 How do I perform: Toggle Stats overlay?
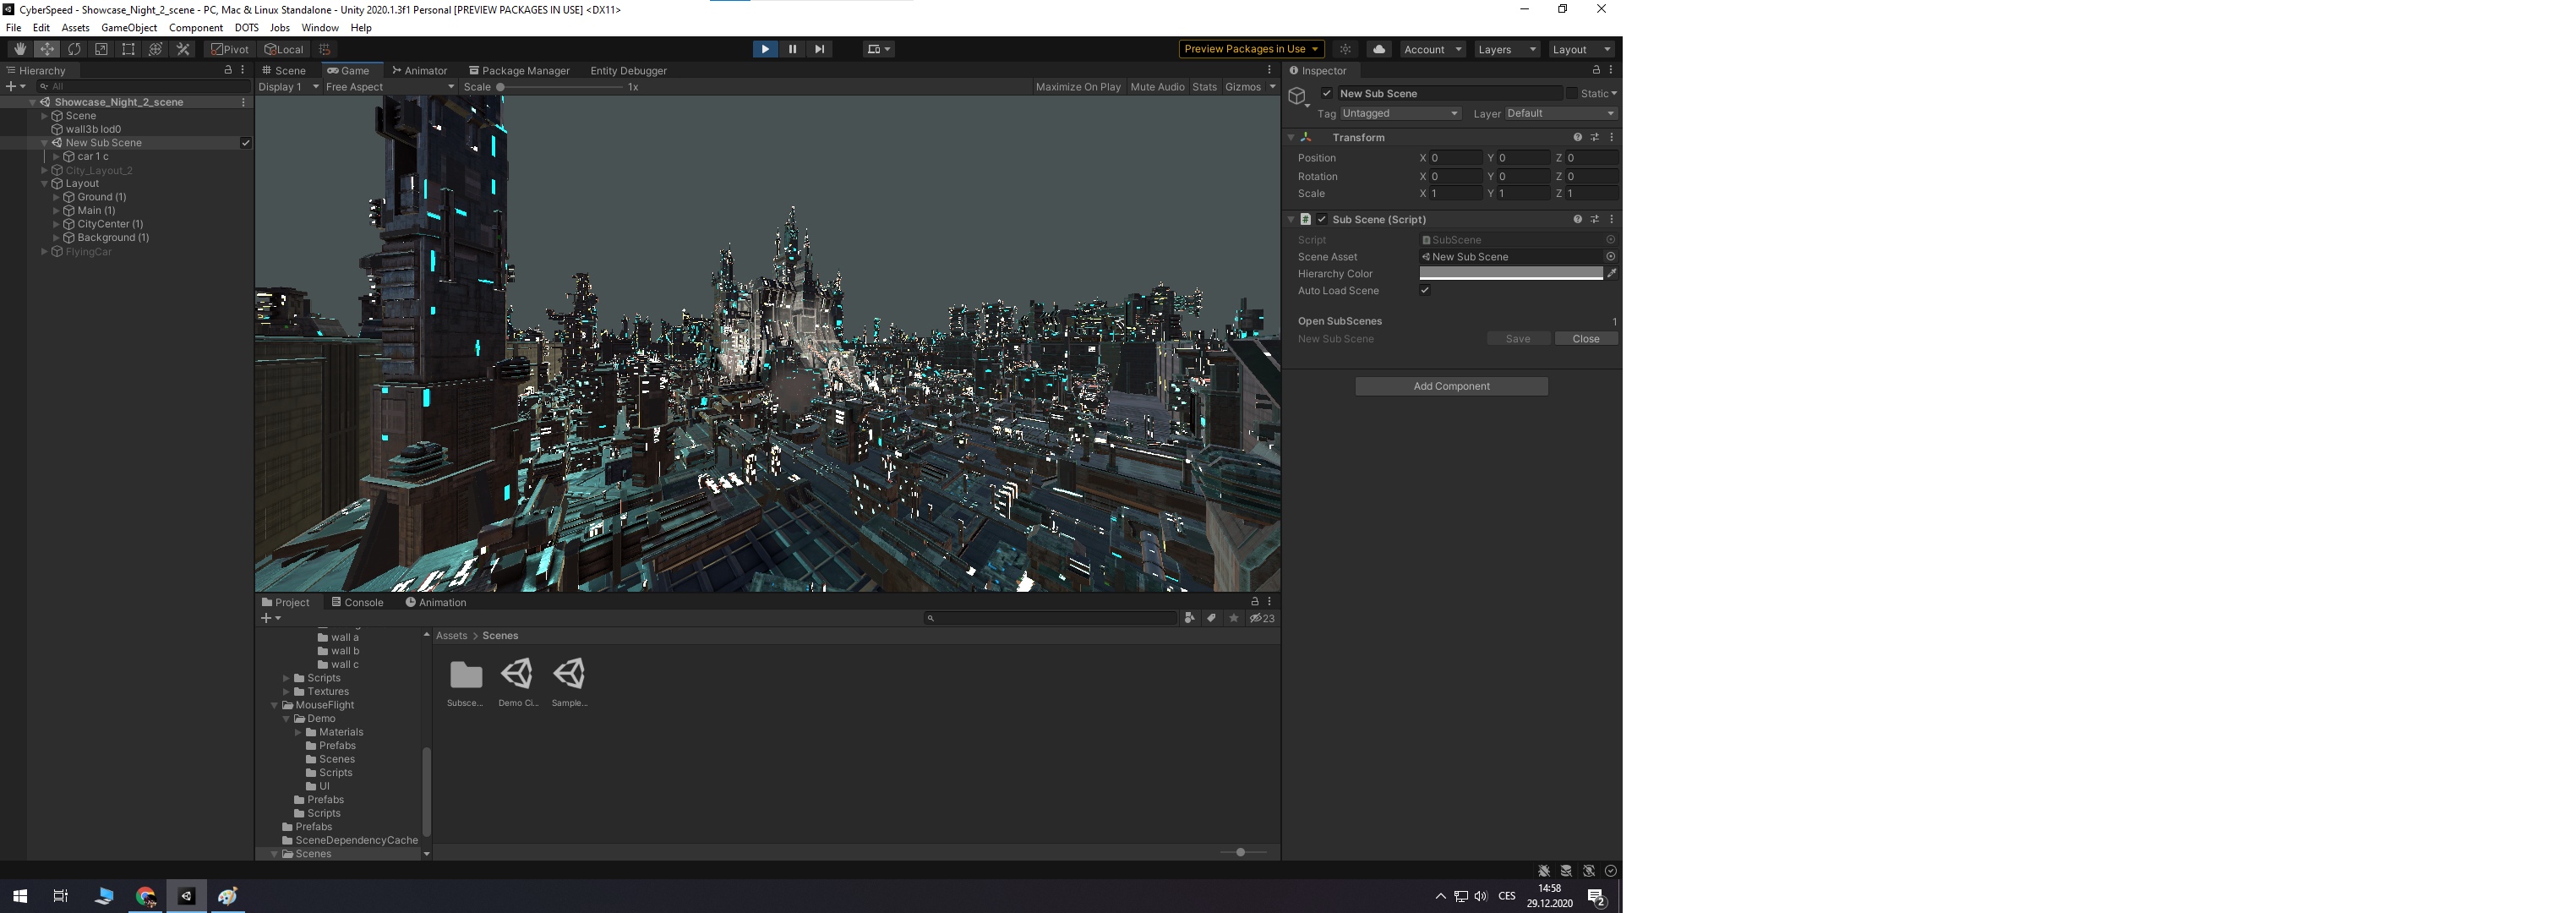tap(1205, 87)
